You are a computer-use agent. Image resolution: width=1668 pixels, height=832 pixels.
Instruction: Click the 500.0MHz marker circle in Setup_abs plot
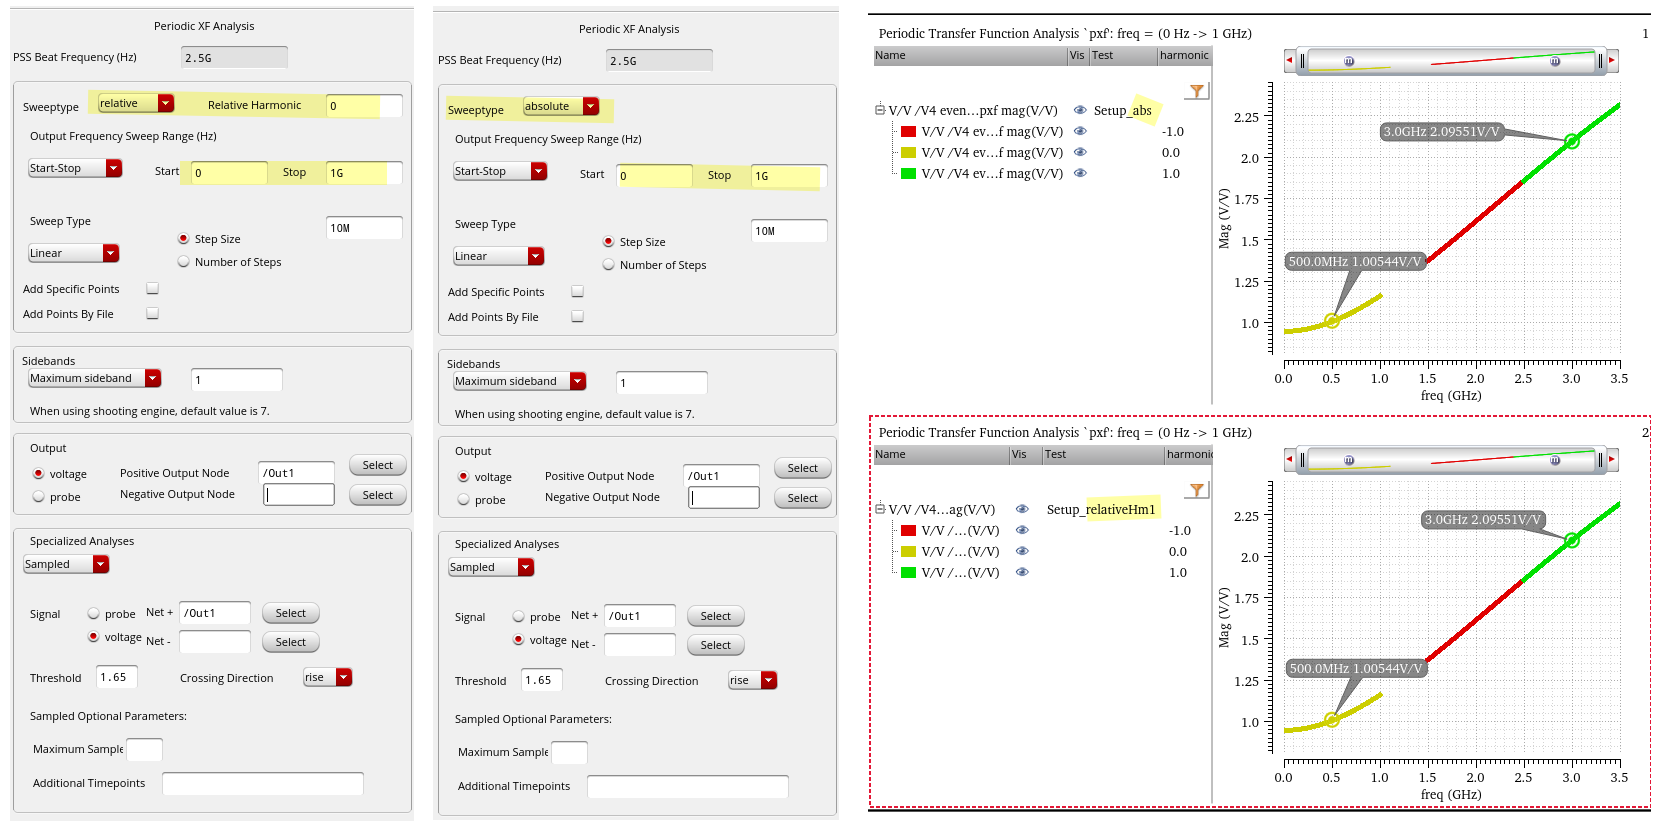(1332, 321)
